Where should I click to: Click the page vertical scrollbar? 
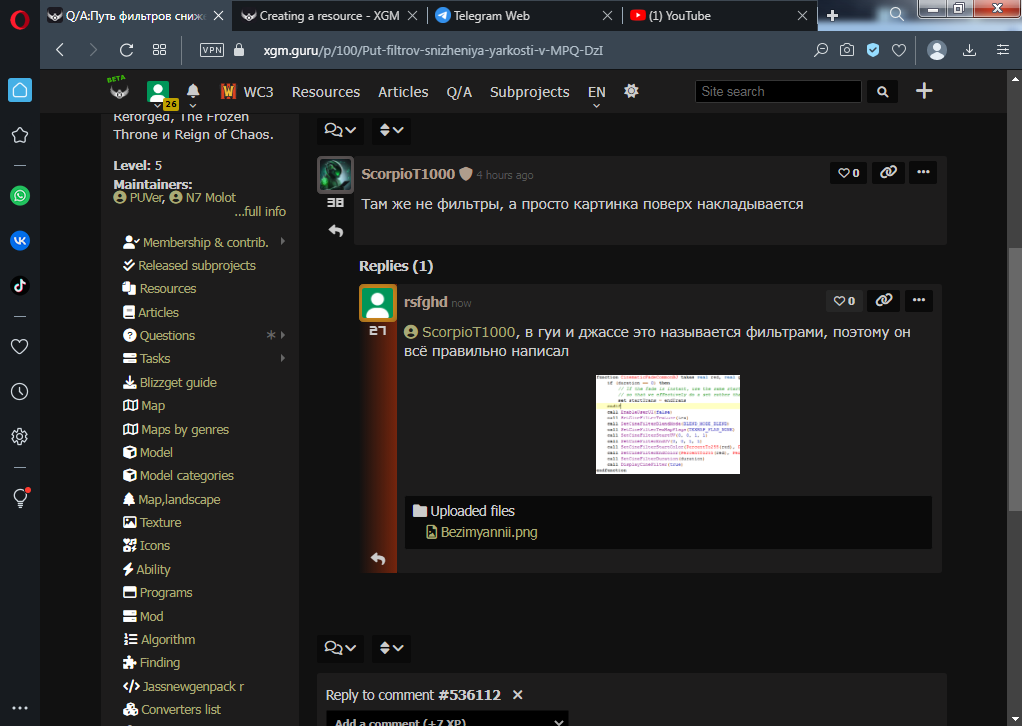point(1015,379)
